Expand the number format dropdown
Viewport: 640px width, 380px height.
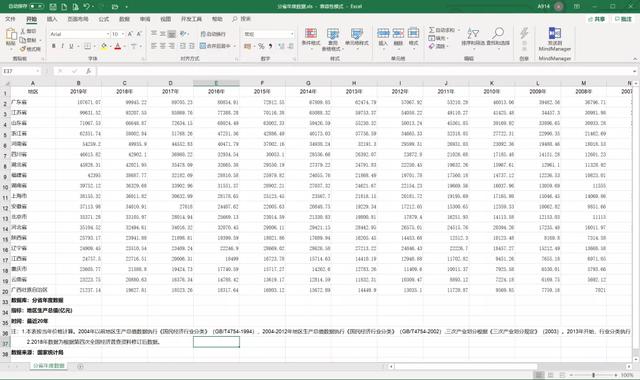[291, 34]
